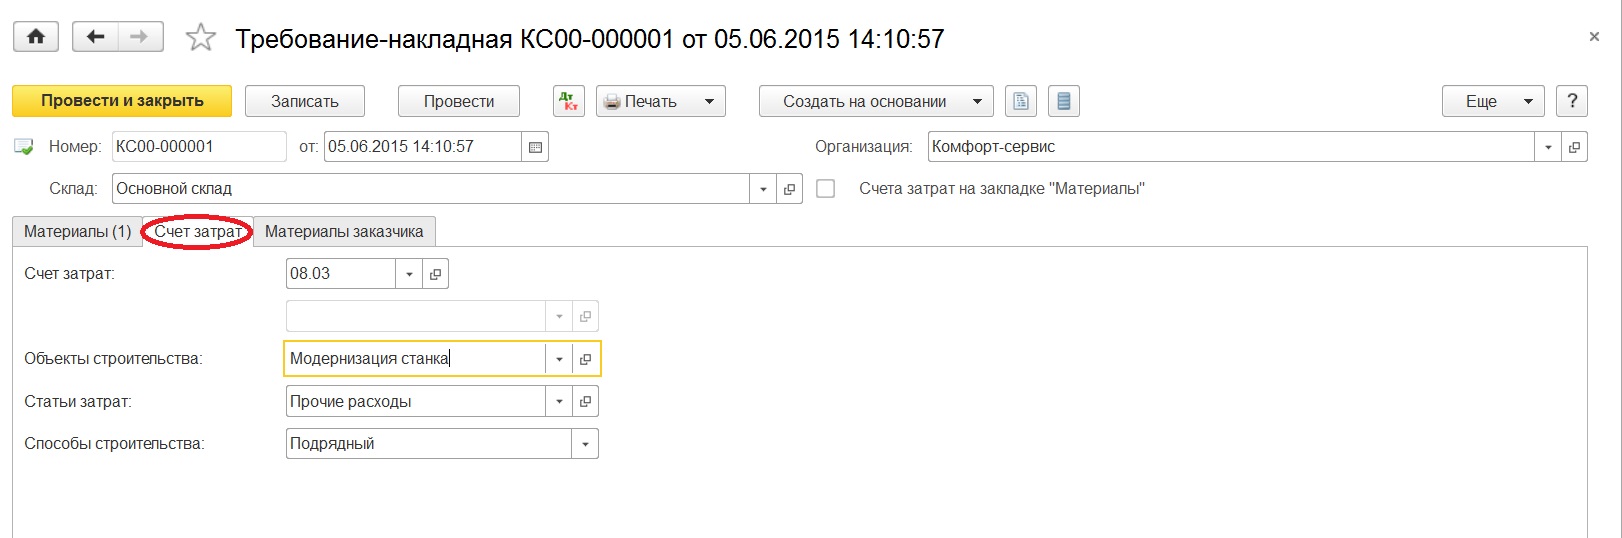Image resolution: width=1622 pixels, height=538 pixels.
Task: Expand the Статьи затрат dropdown
Action: (559, 402)
